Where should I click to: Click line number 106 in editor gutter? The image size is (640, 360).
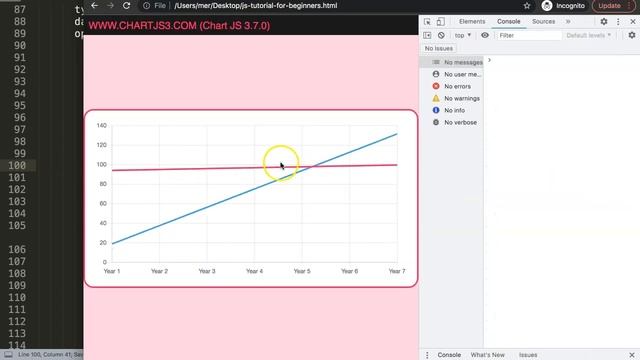[17, 249]
